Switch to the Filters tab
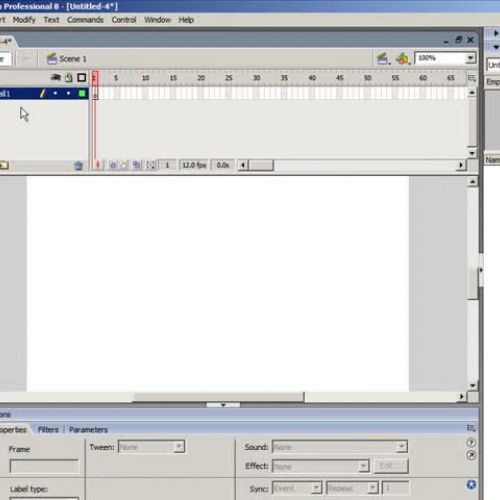The height and width of the screenshot is (500, 500). (48, 430)
